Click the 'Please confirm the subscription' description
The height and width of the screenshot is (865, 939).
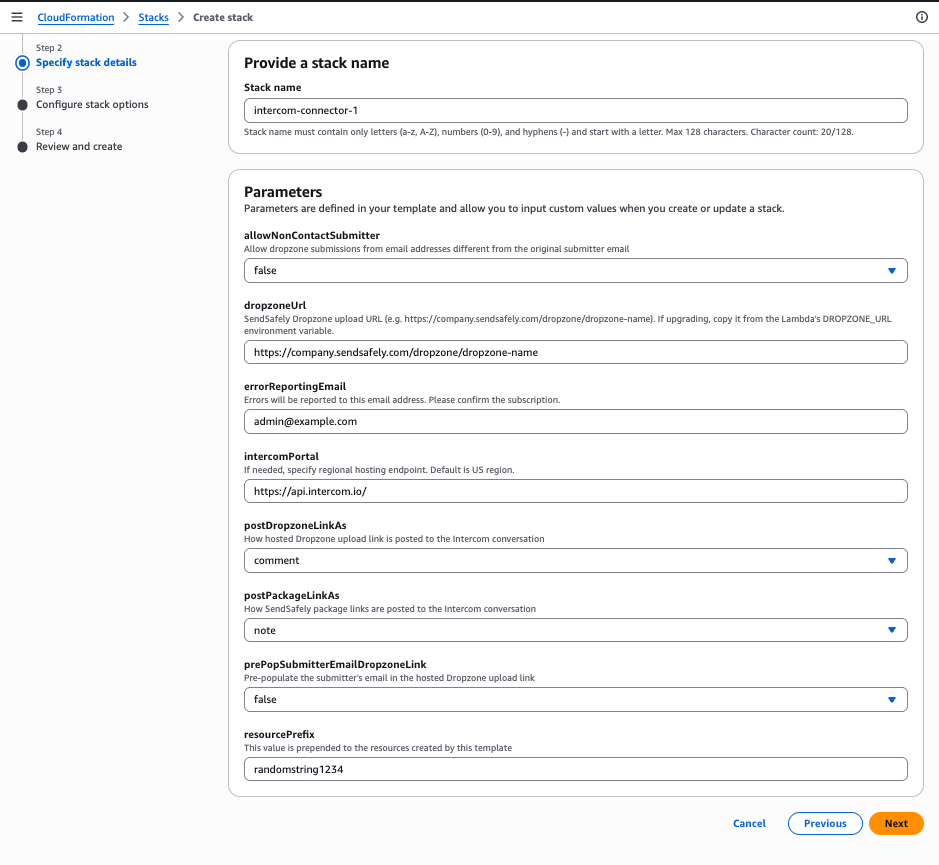coord(495,400)
